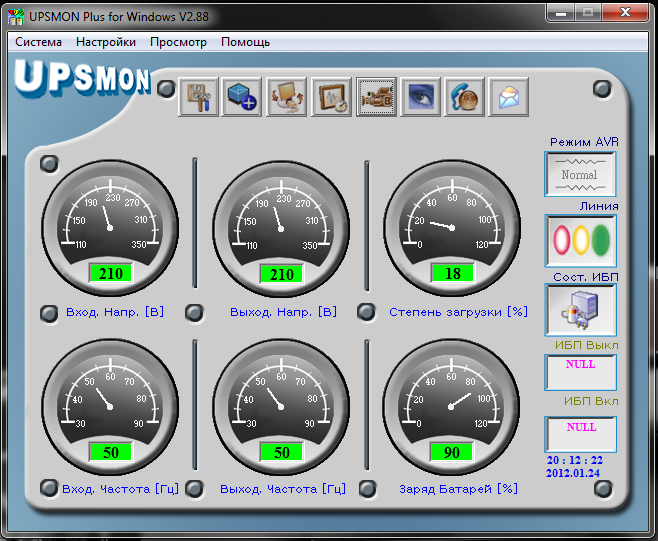Click the input frequency gauge dial
Viewport: 658px width, 541px height.
[110, 407]
